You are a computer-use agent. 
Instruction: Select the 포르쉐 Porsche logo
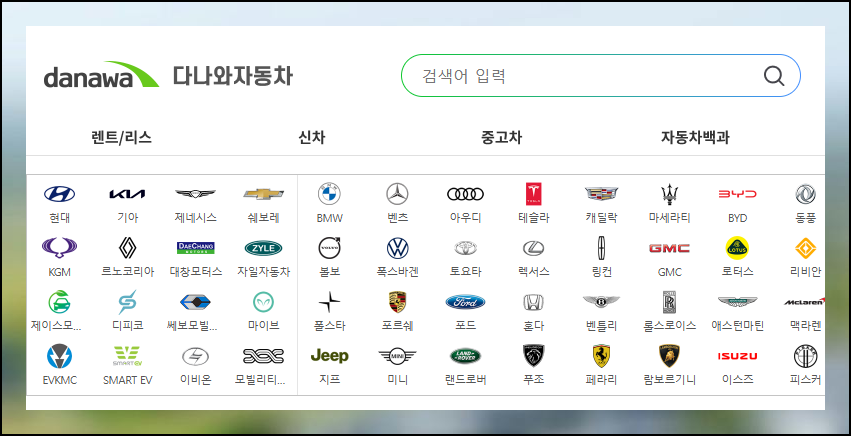coord(397,302)
